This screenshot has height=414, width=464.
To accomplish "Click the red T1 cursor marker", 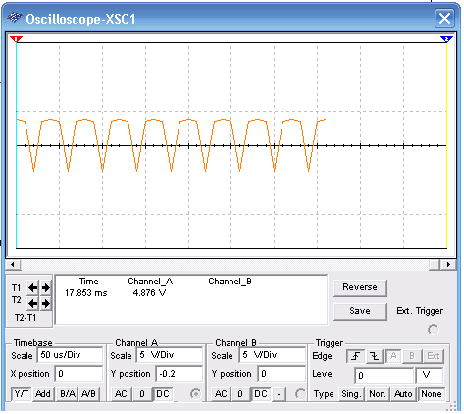I will tap(16, 39).
